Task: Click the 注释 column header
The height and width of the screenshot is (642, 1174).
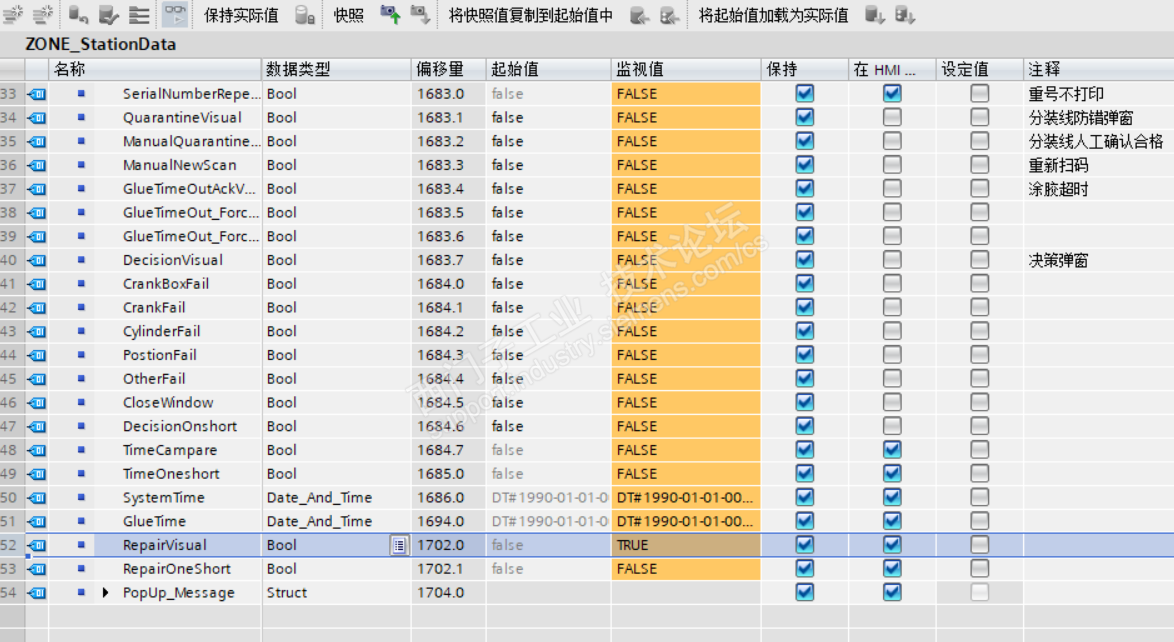Action: [x=1098, y=70]
